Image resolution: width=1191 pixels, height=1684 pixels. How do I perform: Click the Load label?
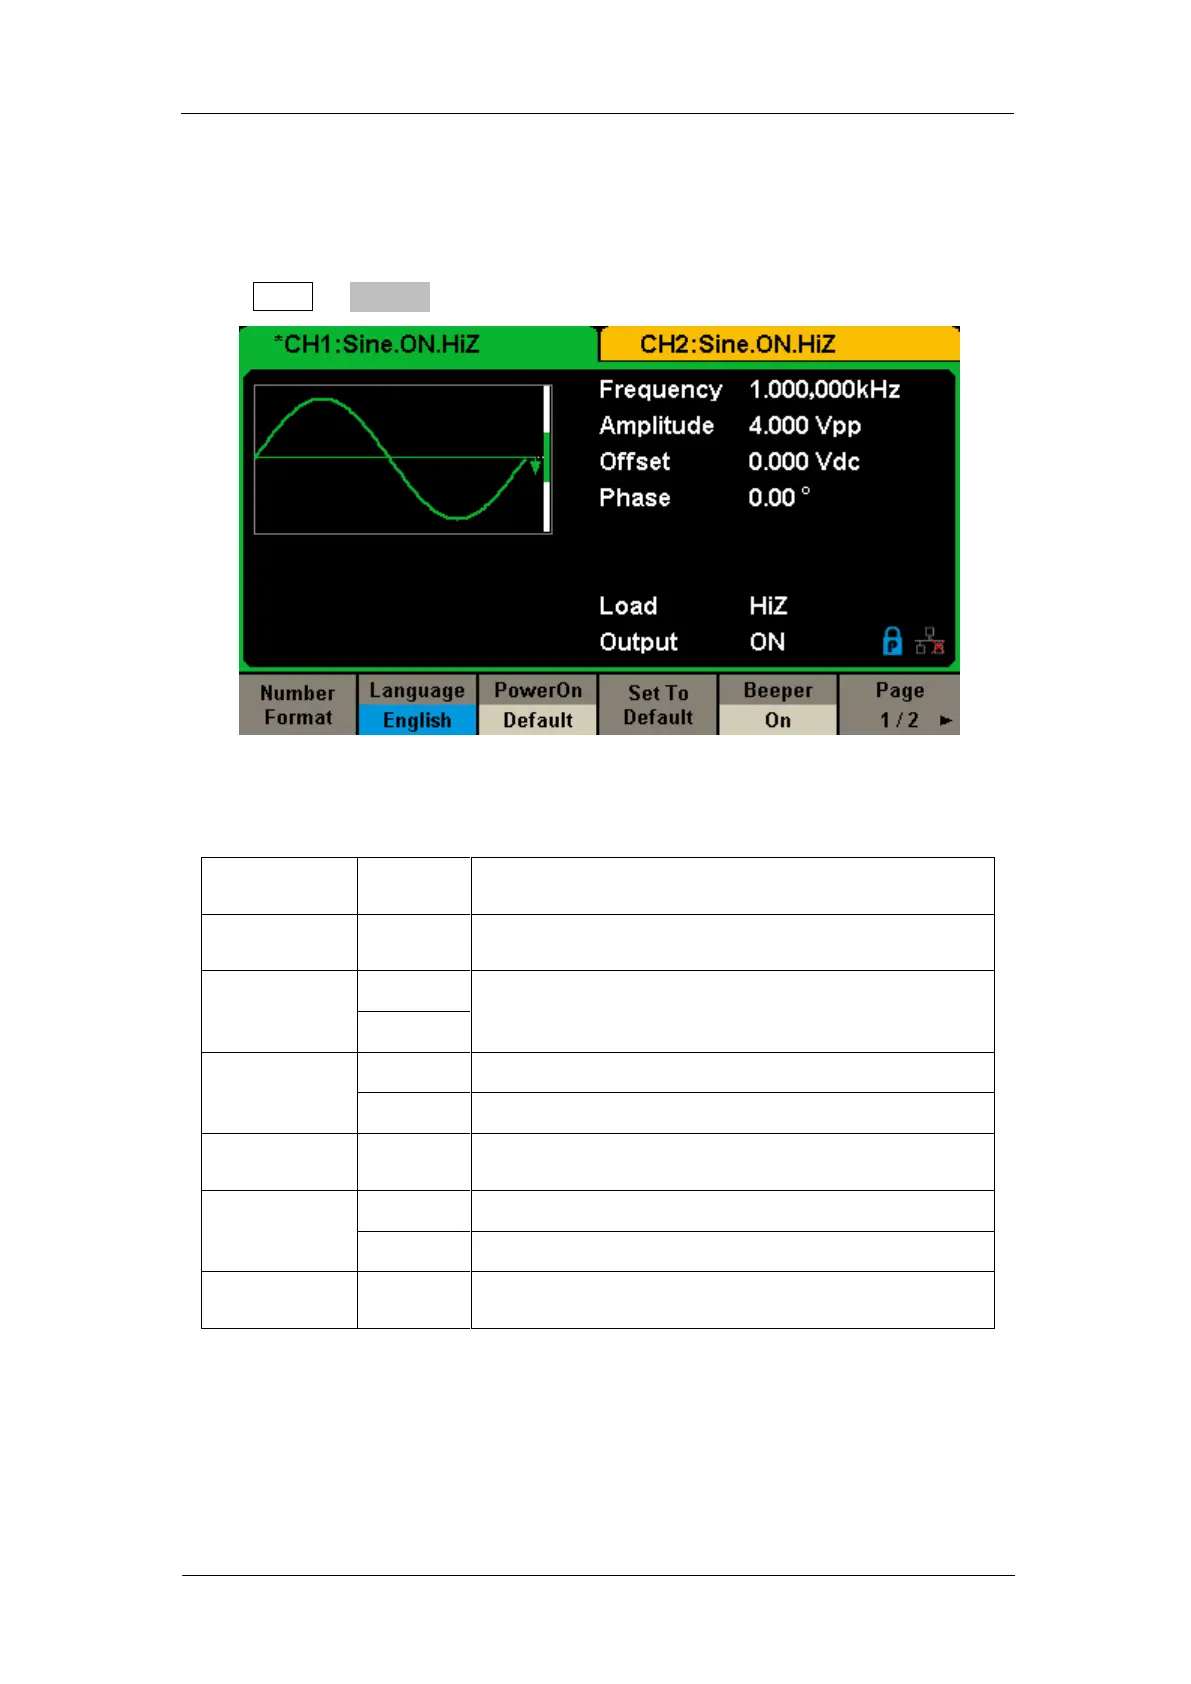[x=628, y=606]
